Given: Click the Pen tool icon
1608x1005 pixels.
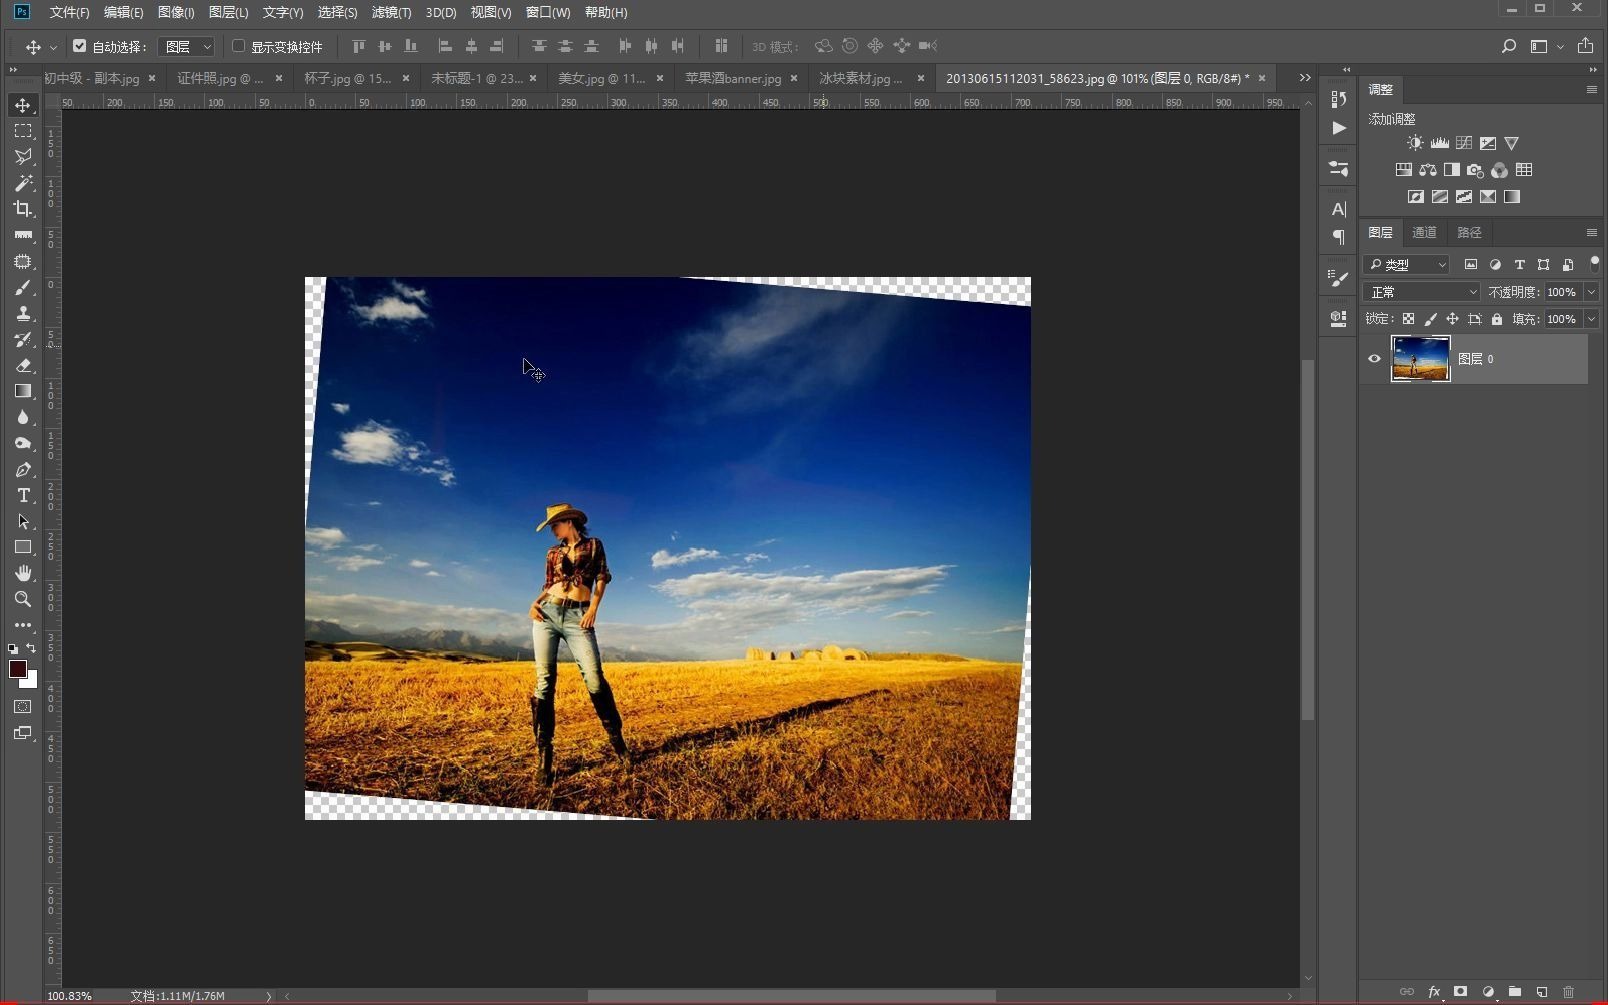Looking at the screenshot, I should 23,470.
